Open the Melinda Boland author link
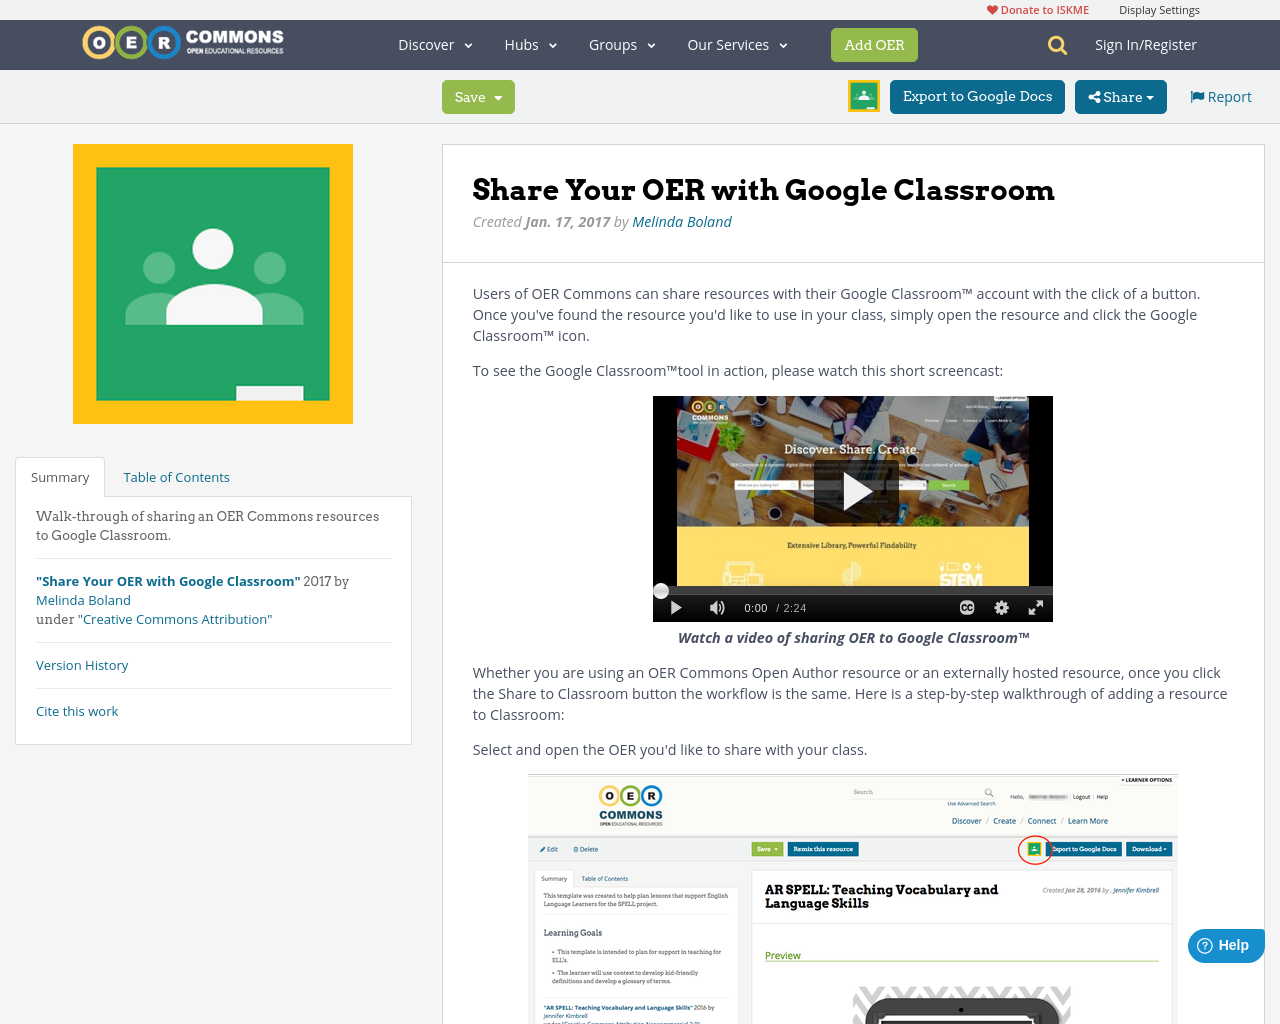This screenshot has width=1280, height=1024. (681, 220)
